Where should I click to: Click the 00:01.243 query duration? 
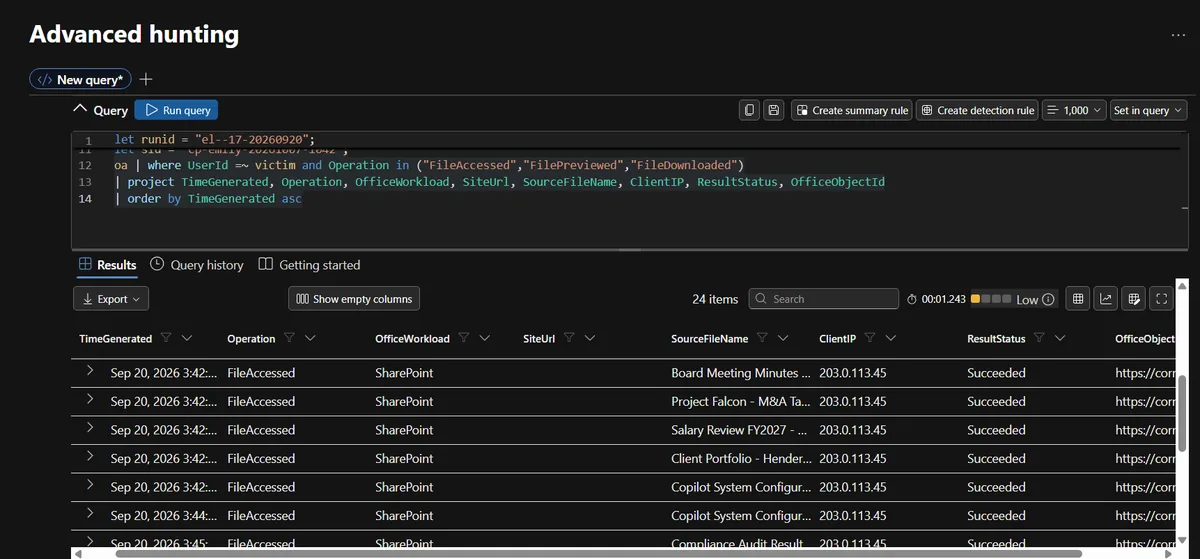(x=937, y=299)
